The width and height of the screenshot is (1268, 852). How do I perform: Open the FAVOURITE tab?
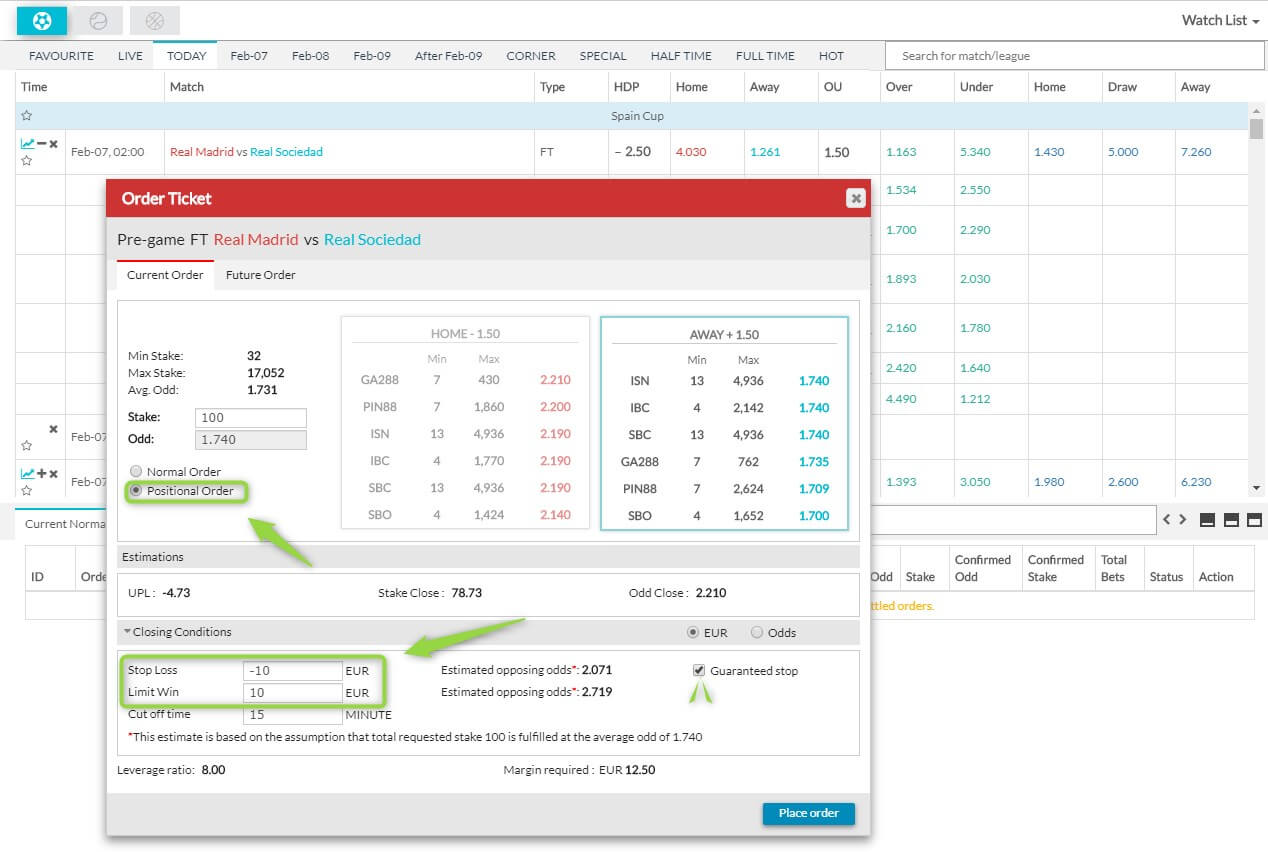[x=61, y=56]
